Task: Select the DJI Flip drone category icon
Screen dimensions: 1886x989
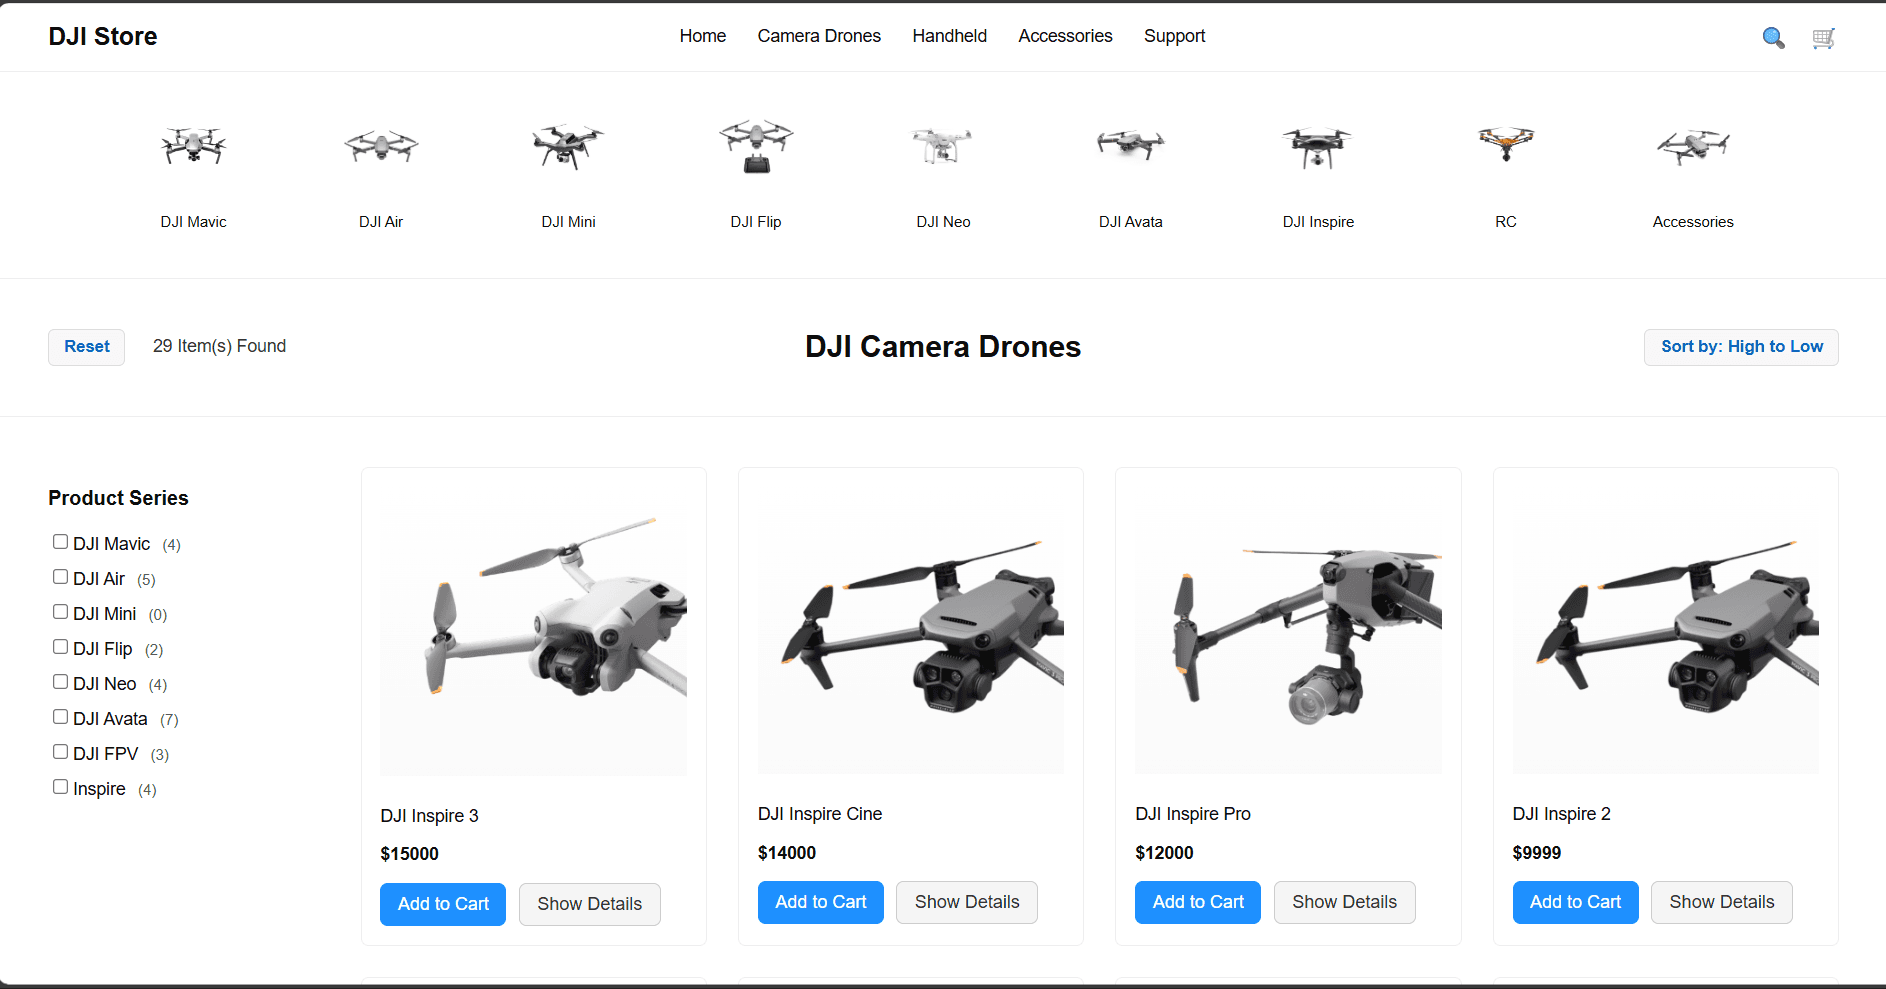Action: tap(756, 146)
